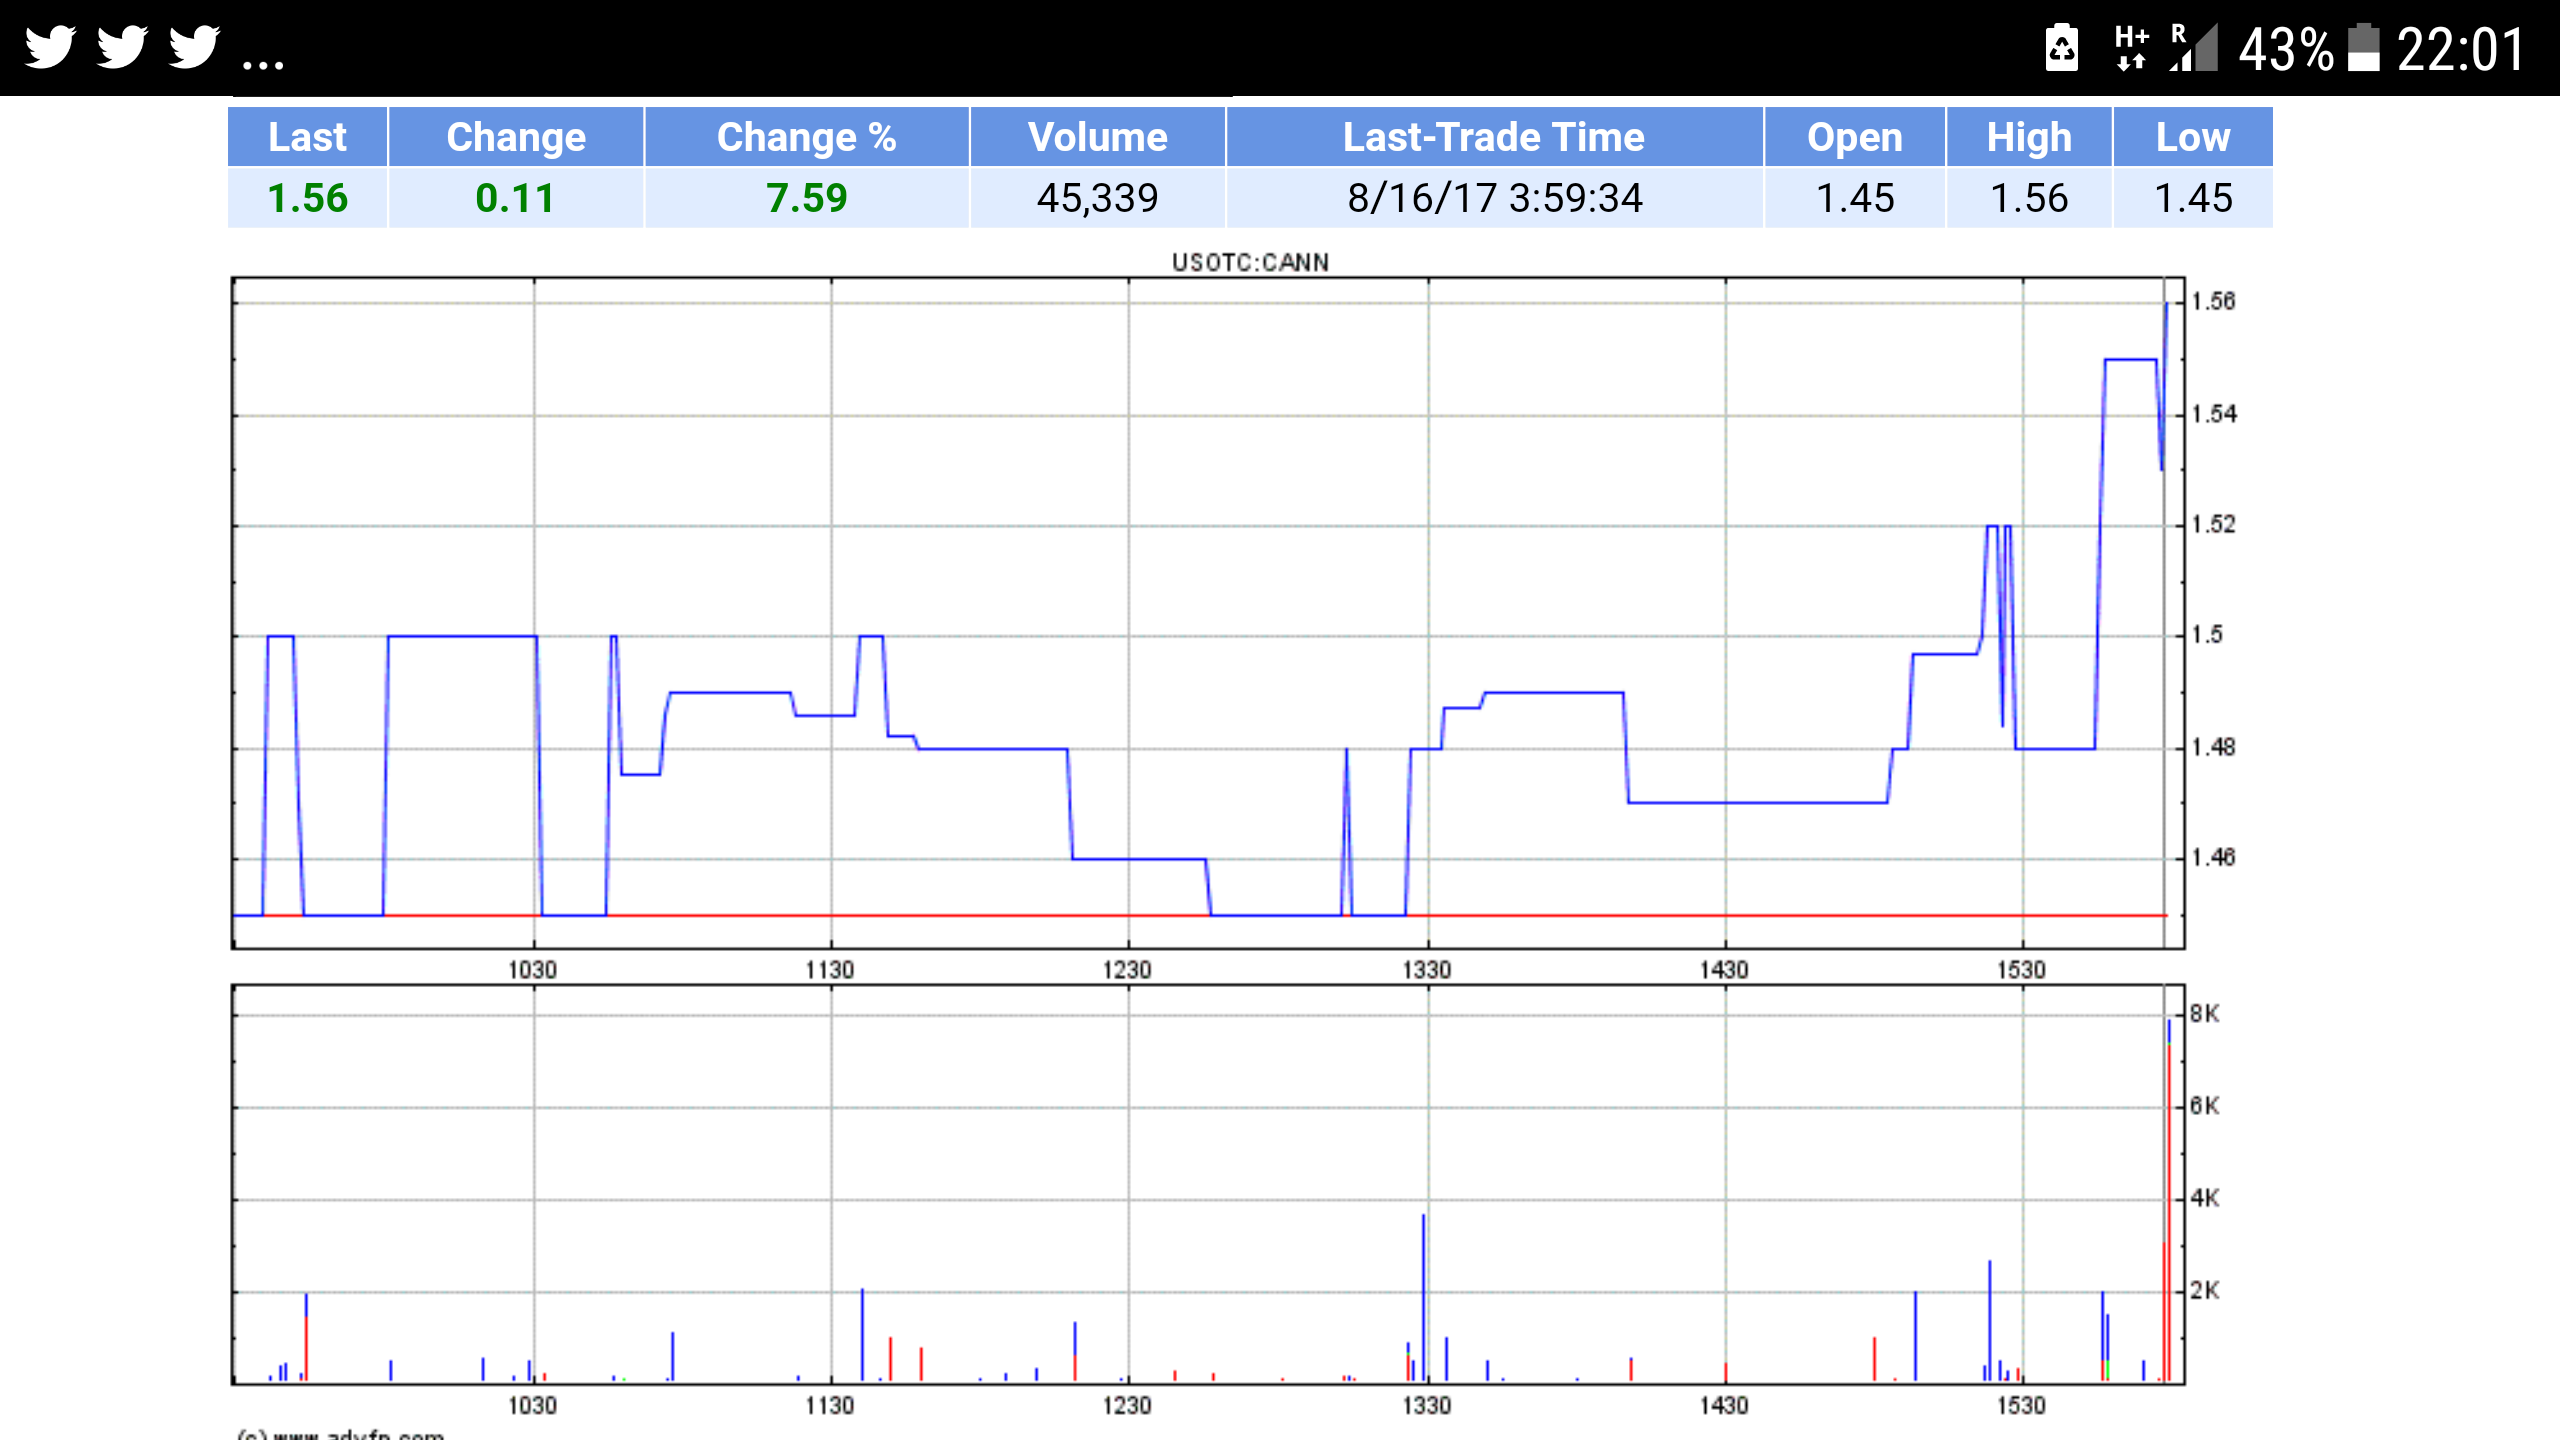Viewport: 2560px width, 1440px height.
Task: Click the Change % column header
Action: tap(806, 137)
